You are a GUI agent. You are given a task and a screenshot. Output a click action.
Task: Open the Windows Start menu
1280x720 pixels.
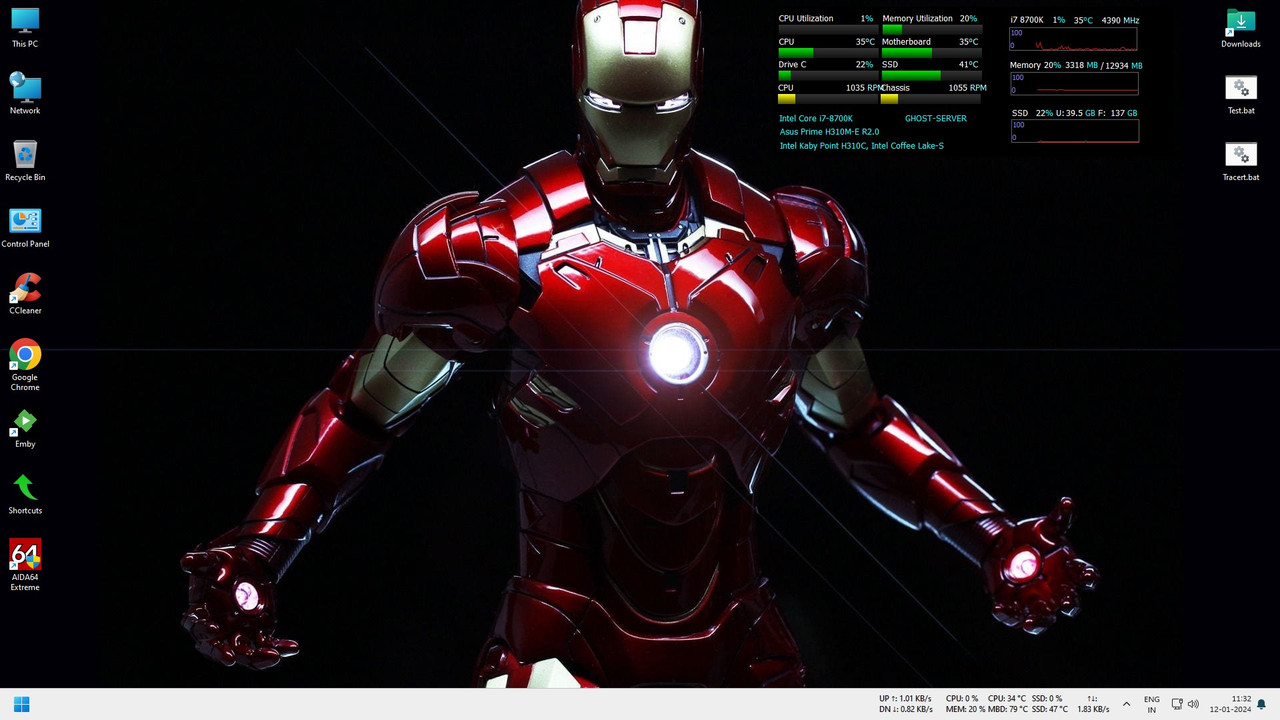point(21,704)
